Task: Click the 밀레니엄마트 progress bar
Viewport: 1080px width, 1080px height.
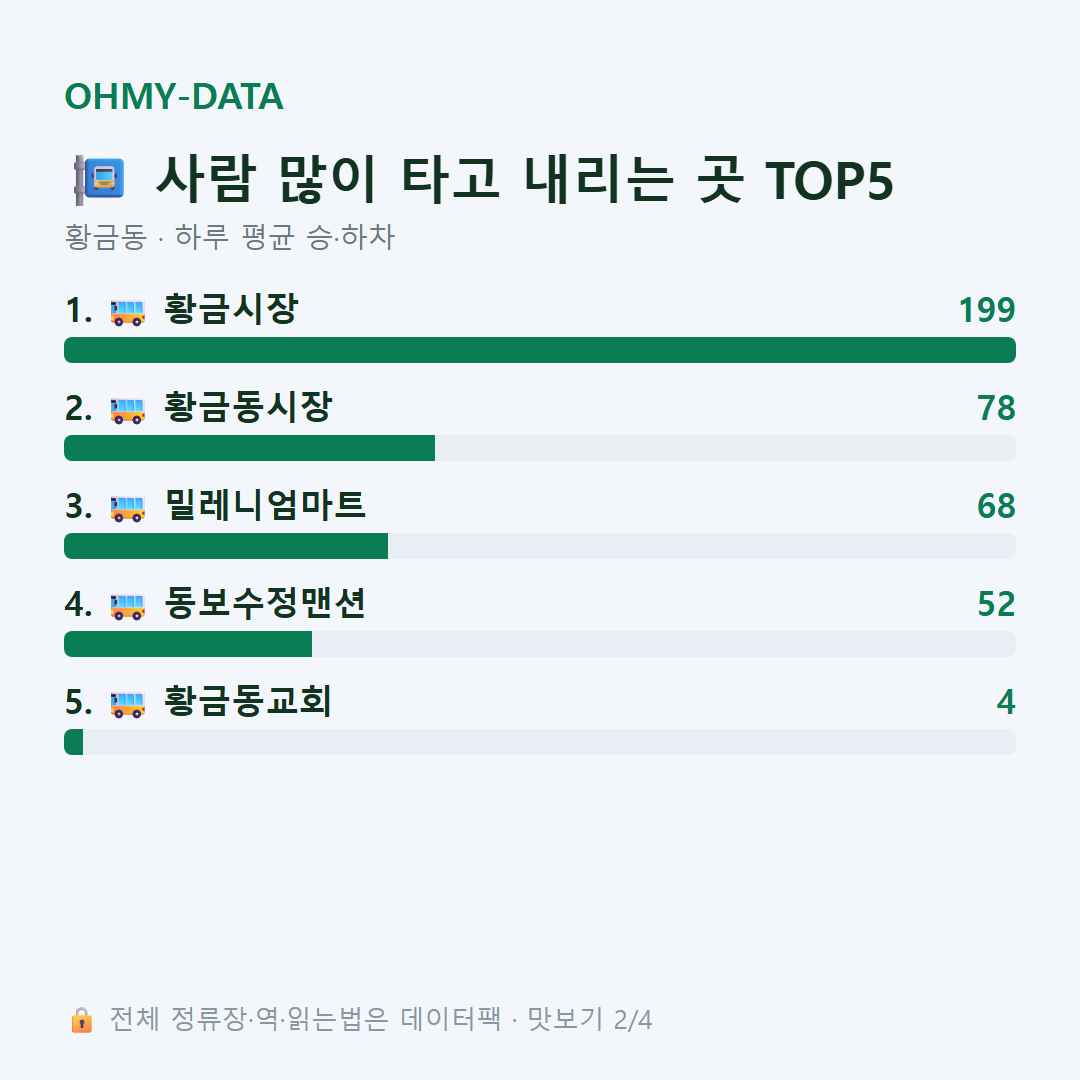Action: (540, 546)
